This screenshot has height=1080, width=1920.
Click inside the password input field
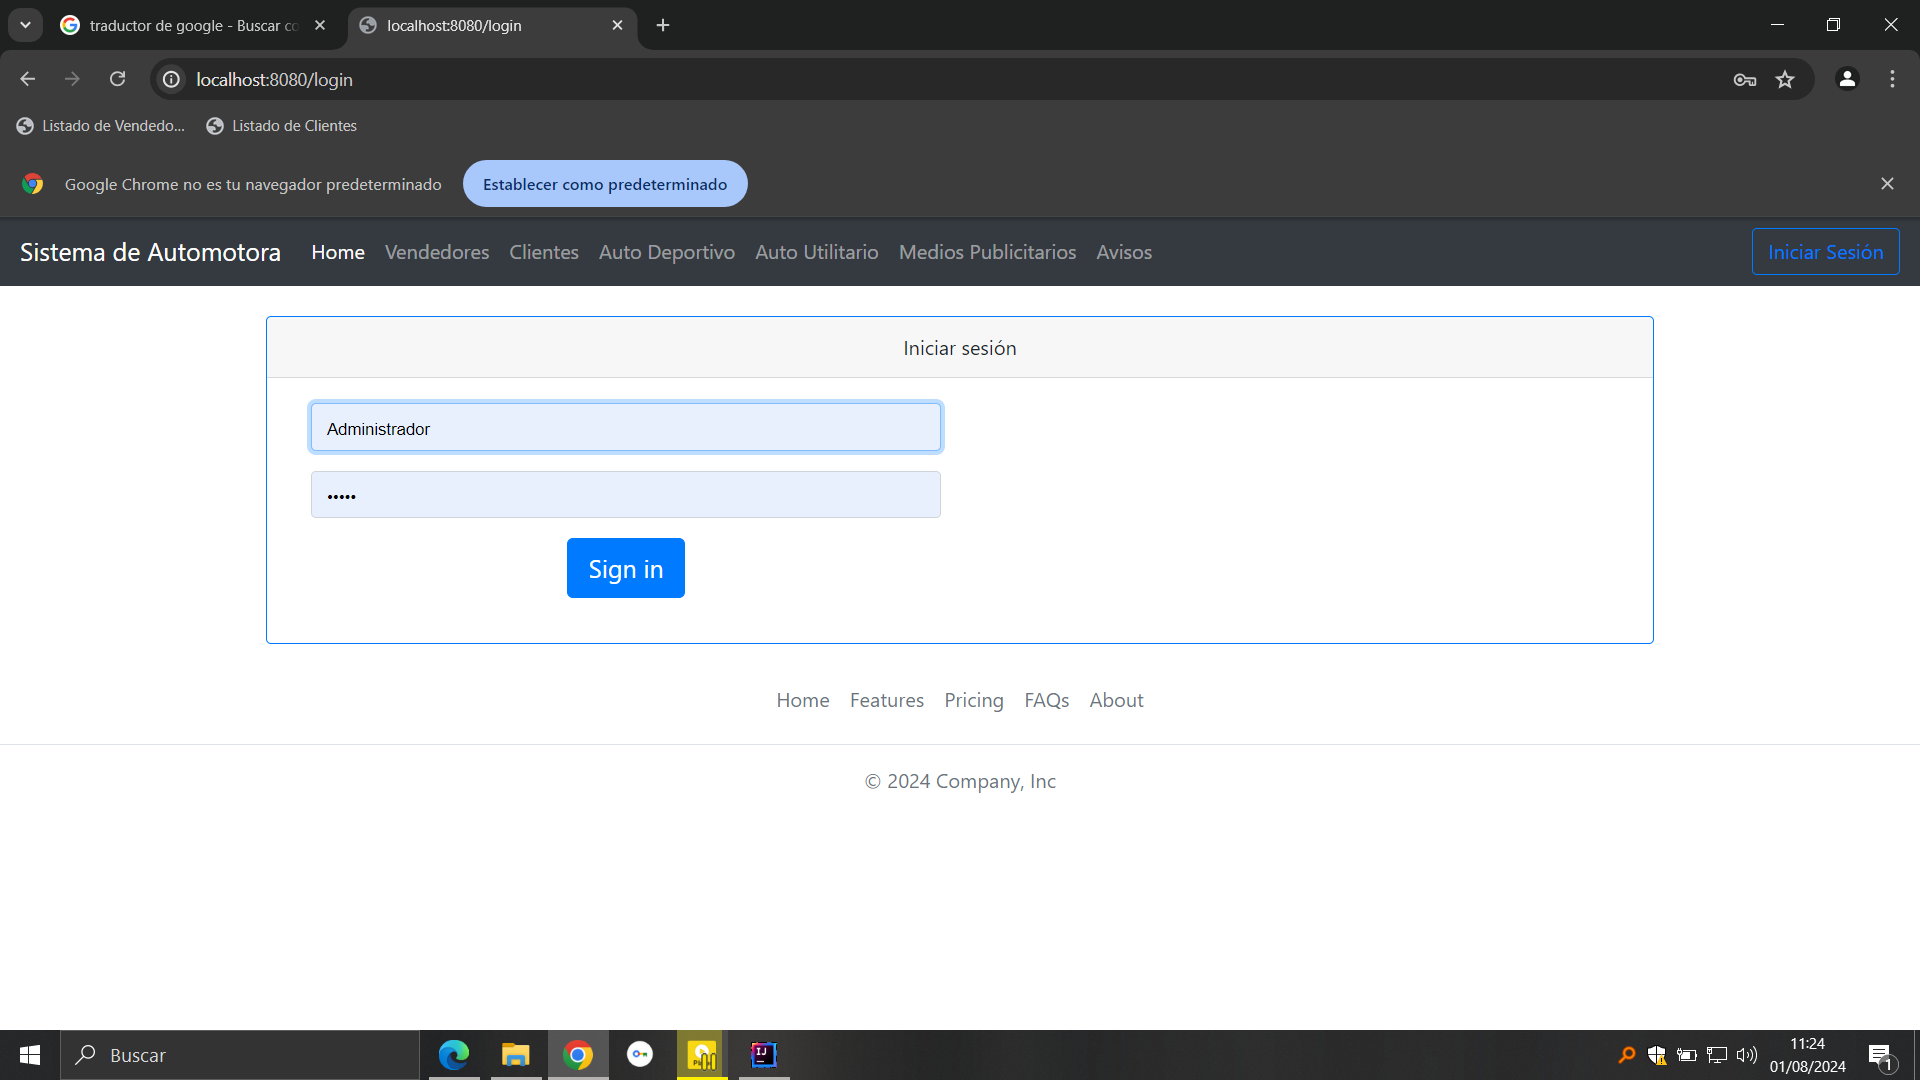click(625, 494)
